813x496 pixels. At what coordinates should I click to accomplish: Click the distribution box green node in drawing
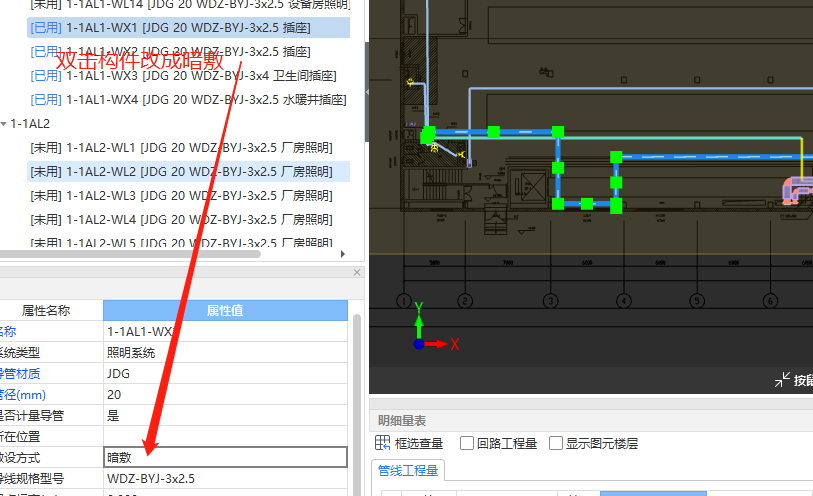(x=428, y=135)
